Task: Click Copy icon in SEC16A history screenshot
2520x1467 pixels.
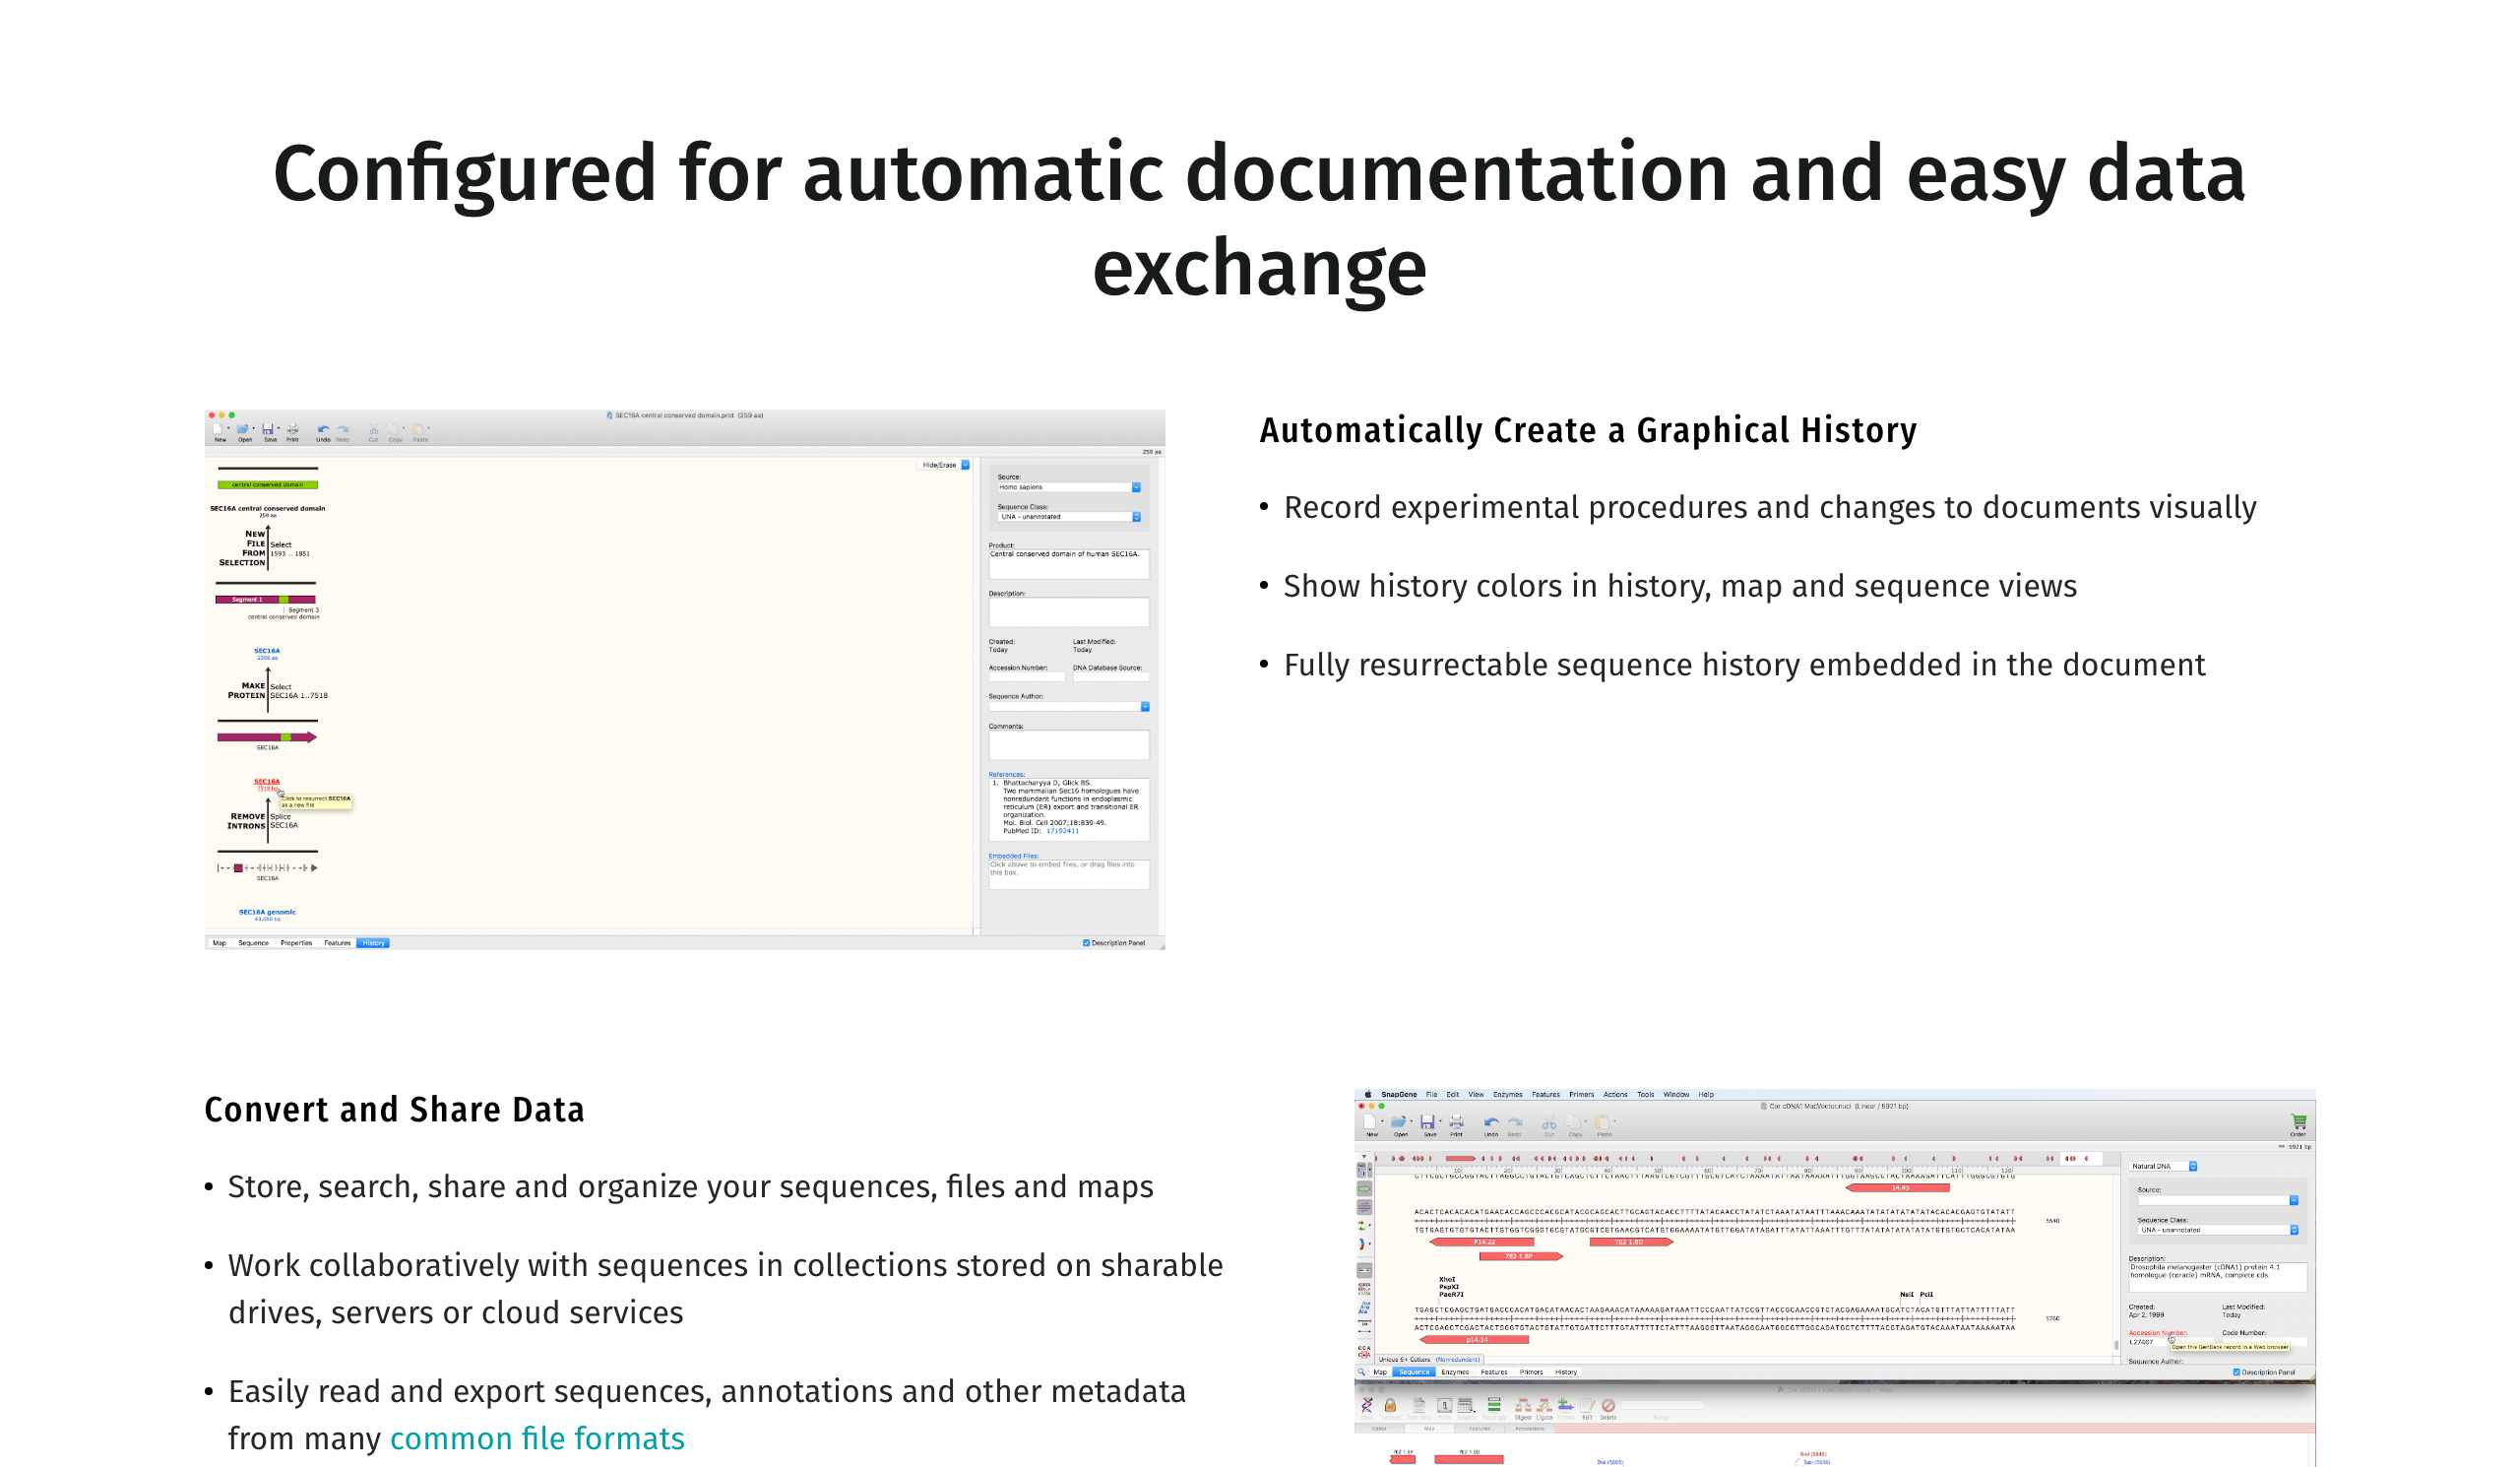Action: (394, 429)
